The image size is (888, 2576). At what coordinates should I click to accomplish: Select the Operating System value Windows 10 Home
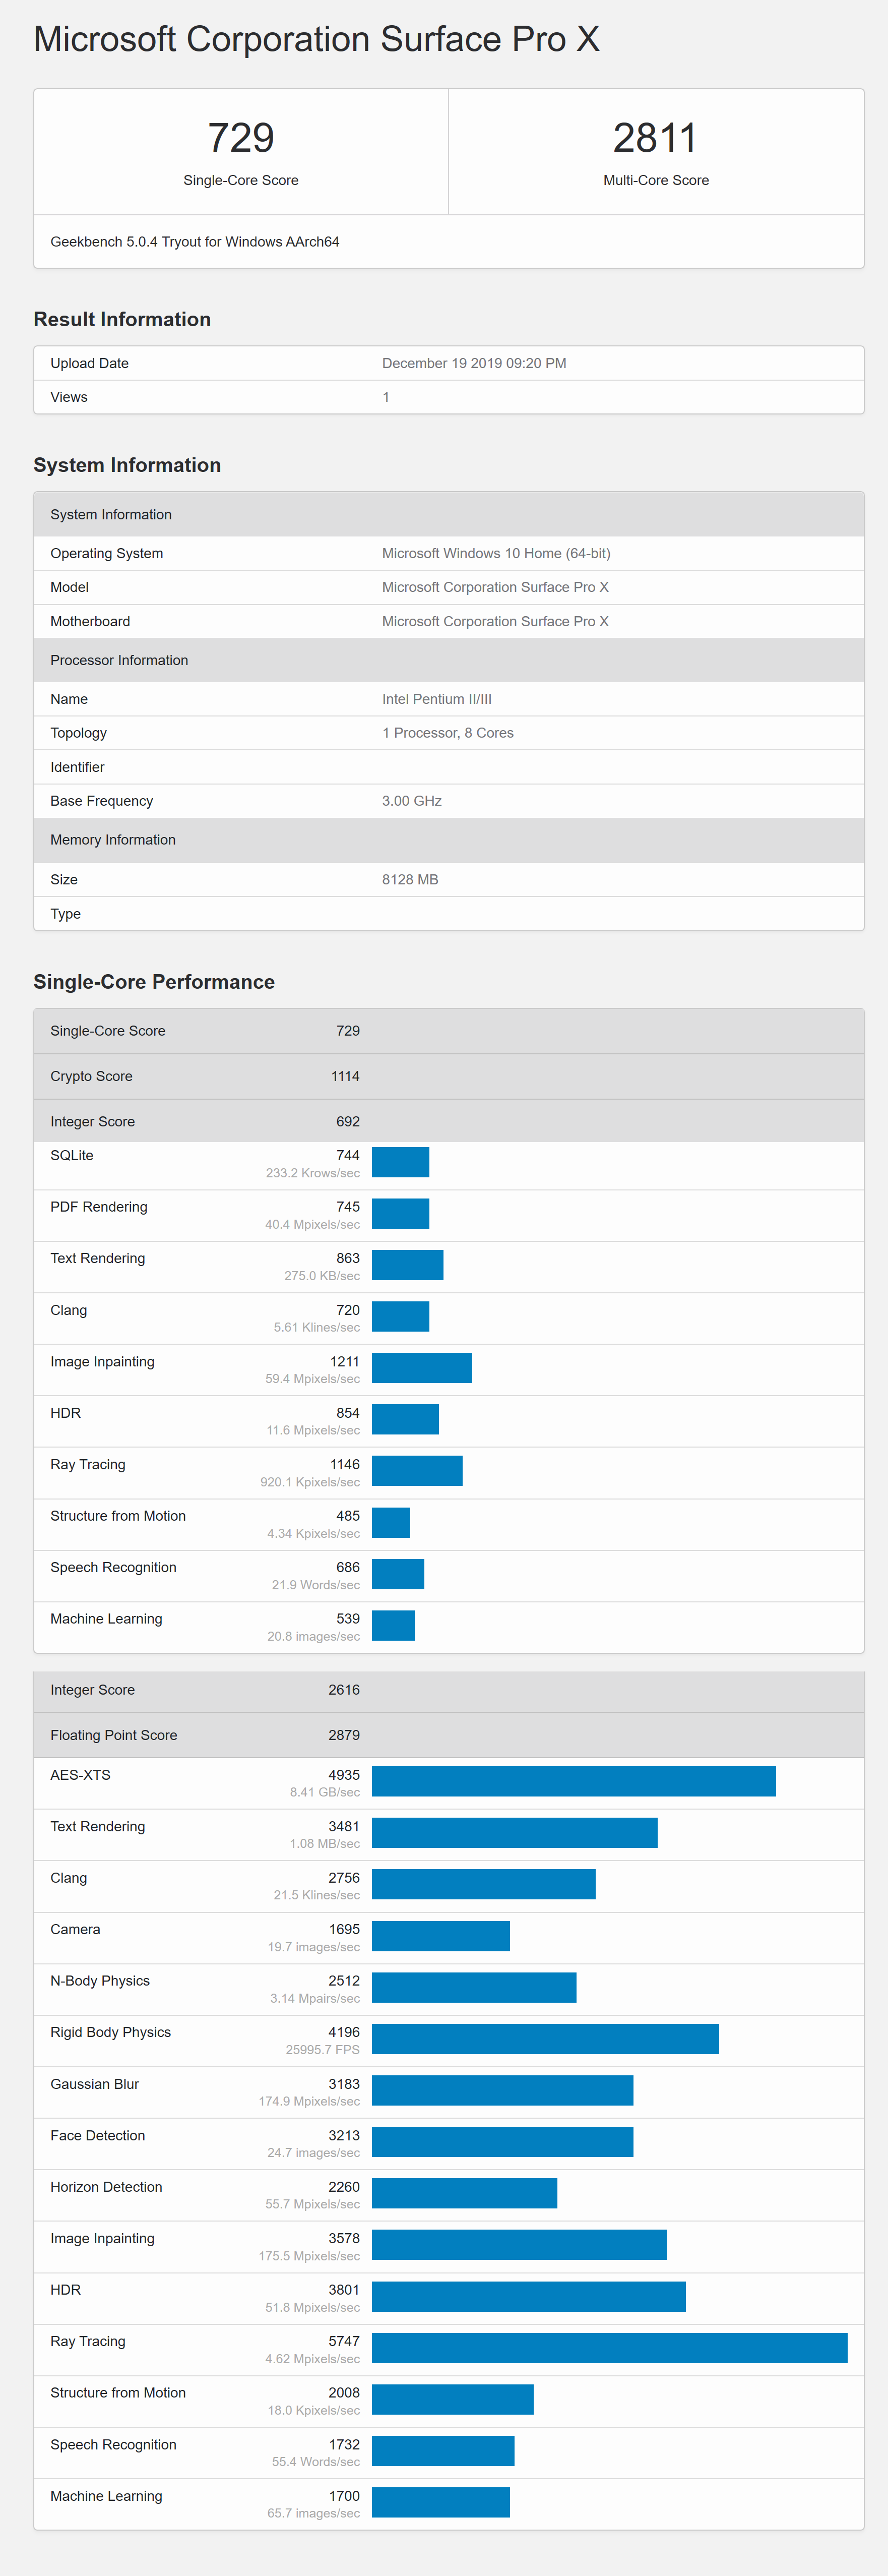pyautogui.click(x=496, y=553)
